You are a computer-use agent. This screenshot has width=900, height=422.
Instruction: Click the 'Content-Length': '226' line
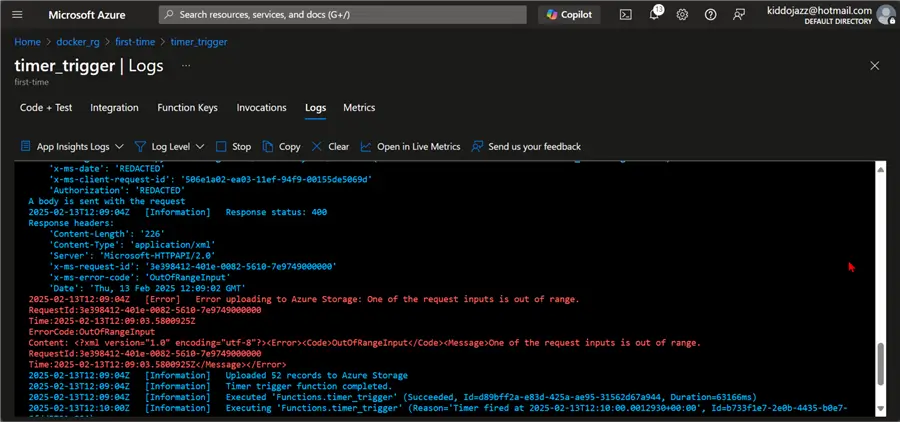(x=107, y=234)
